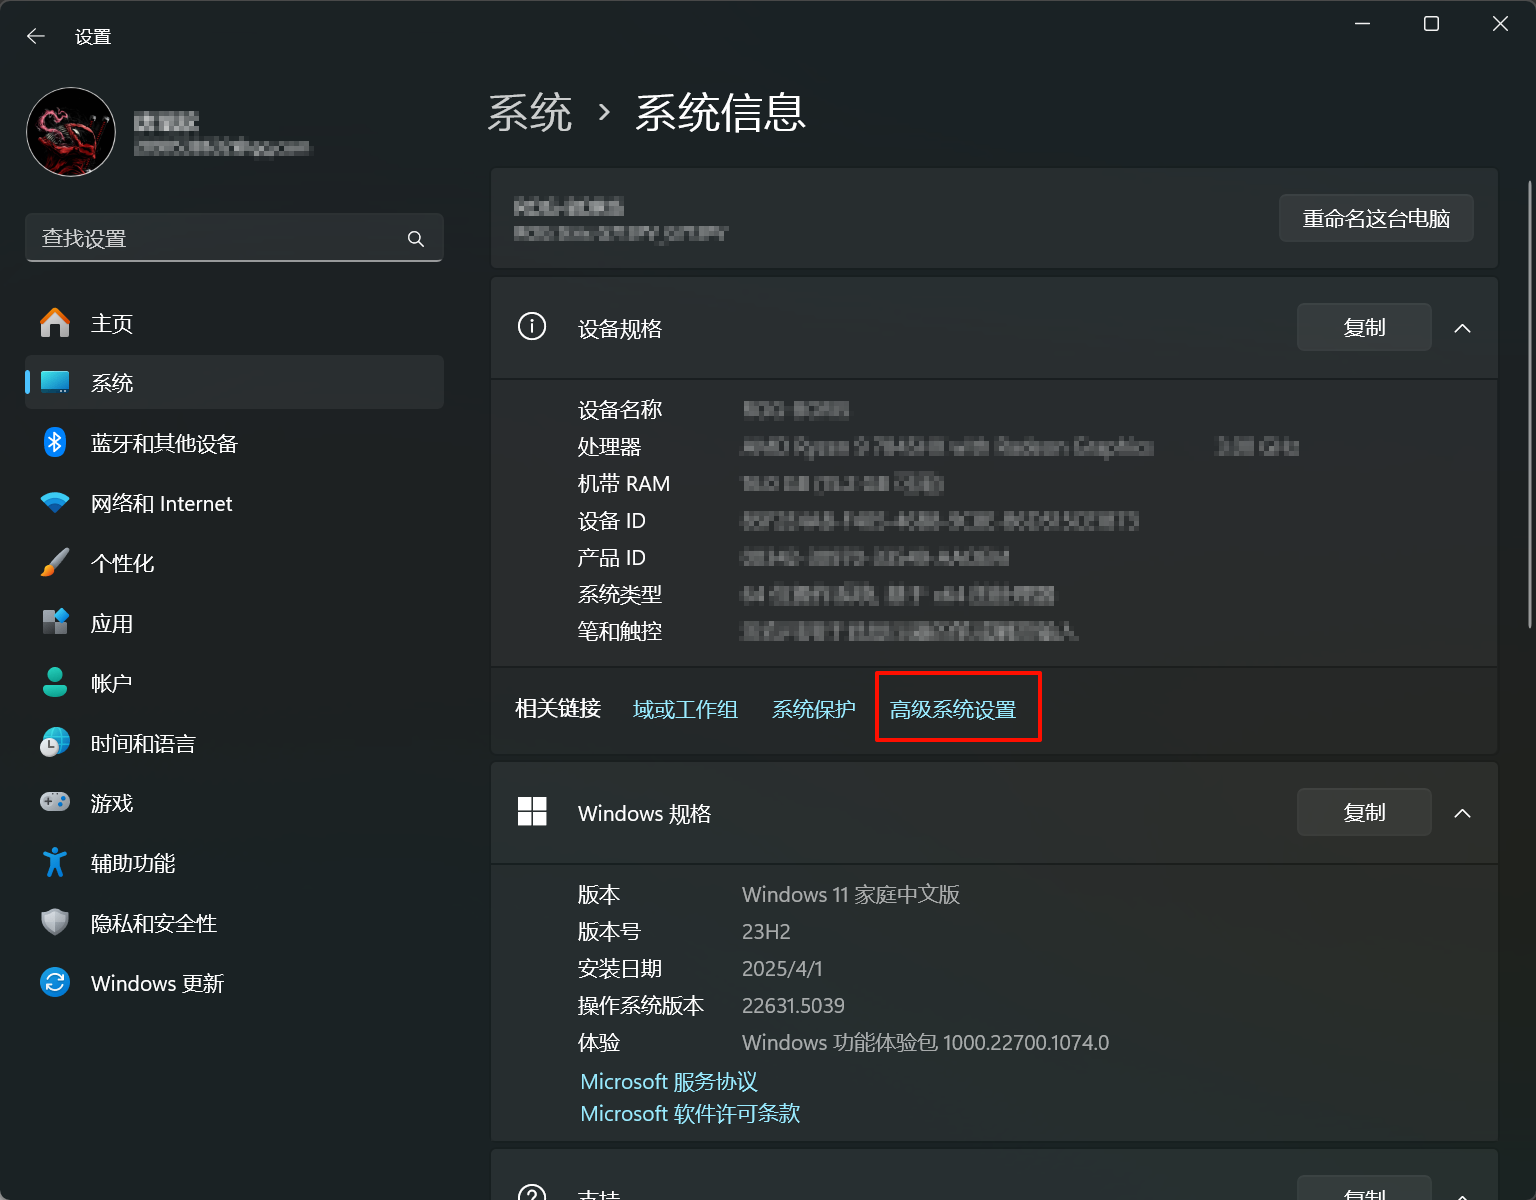Click the 帐户 person icon
Screen dimensions: 1536x1200
pos(55,683)
